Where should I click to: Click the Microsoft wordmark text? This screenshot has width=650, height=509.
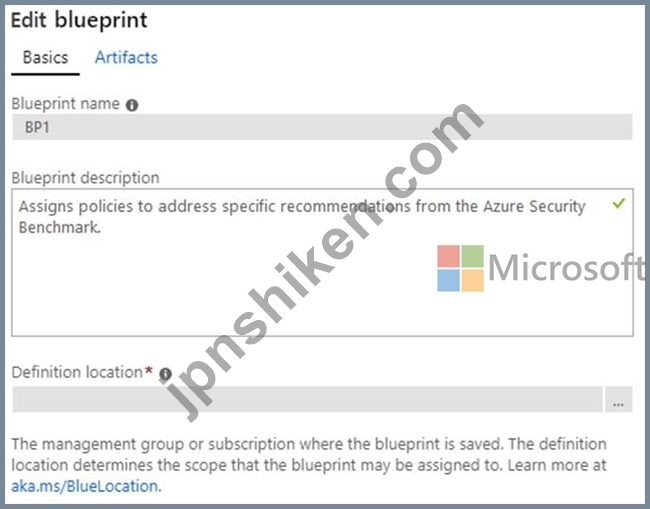click(x=566, y=268)
